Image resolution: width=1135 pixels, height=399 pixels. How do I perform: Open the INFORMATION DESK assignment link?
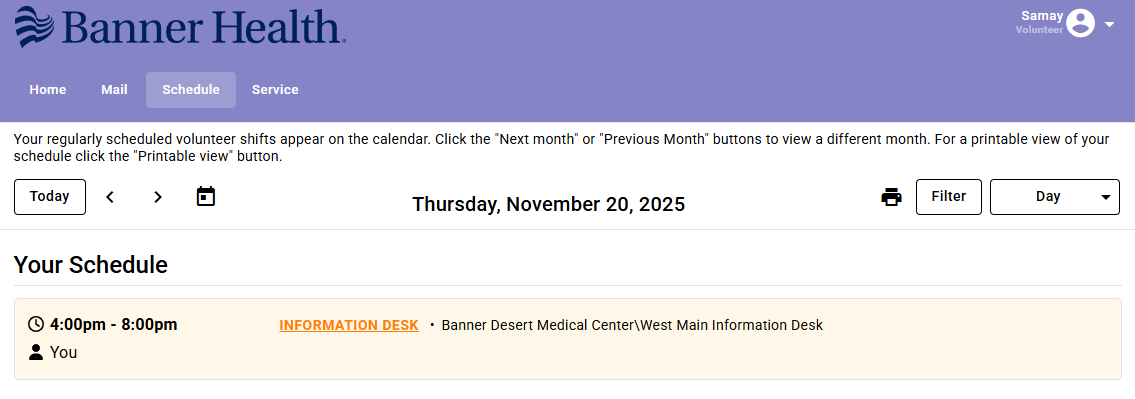[x=349, y=325]
